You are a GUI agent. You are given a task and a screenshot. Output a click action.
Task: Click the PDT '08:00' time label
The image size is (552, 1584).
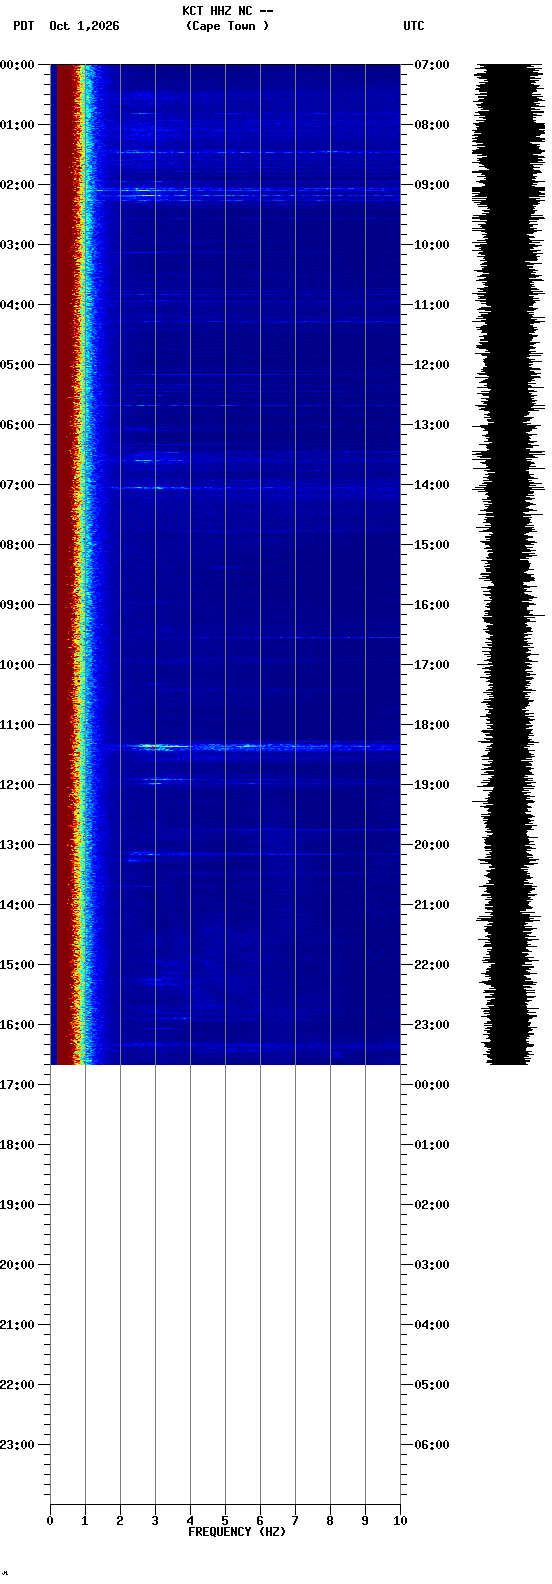tap(17, 545)
